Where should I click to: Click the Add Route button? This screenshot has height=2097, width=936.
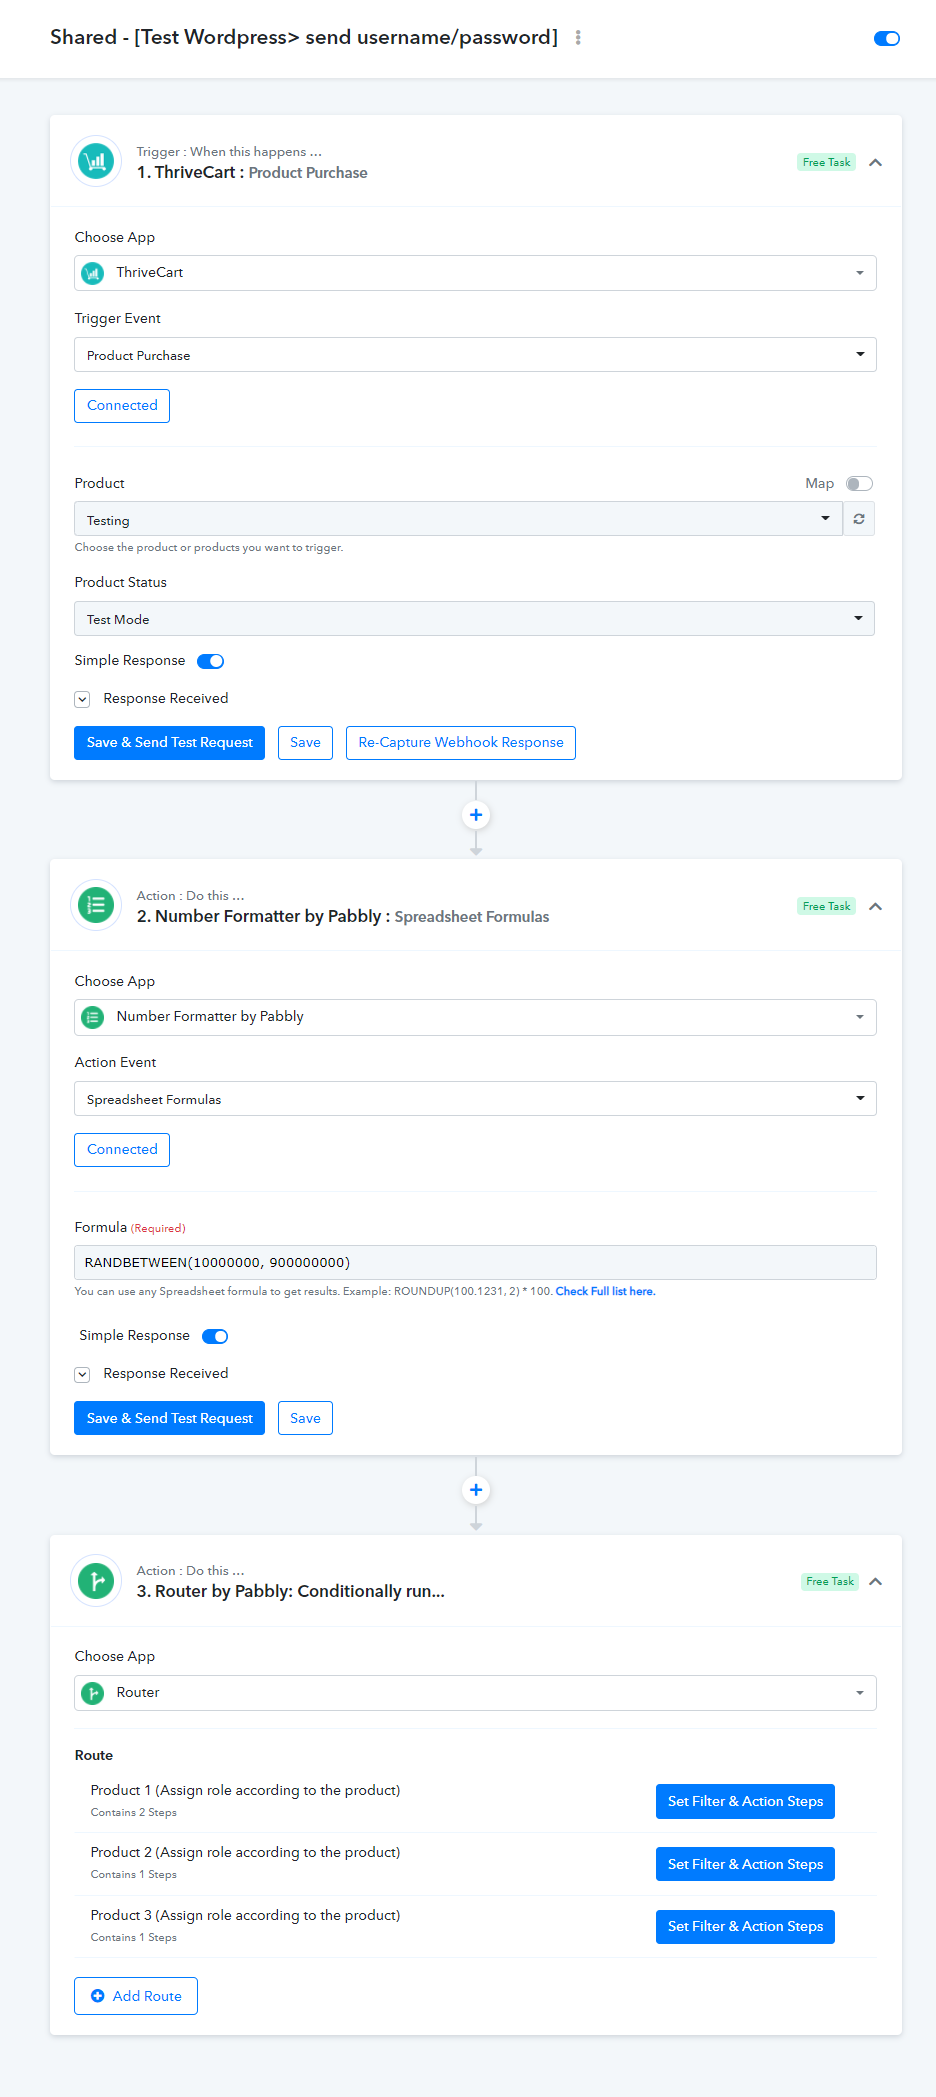pyautogui.click(x=136, y=1996)
